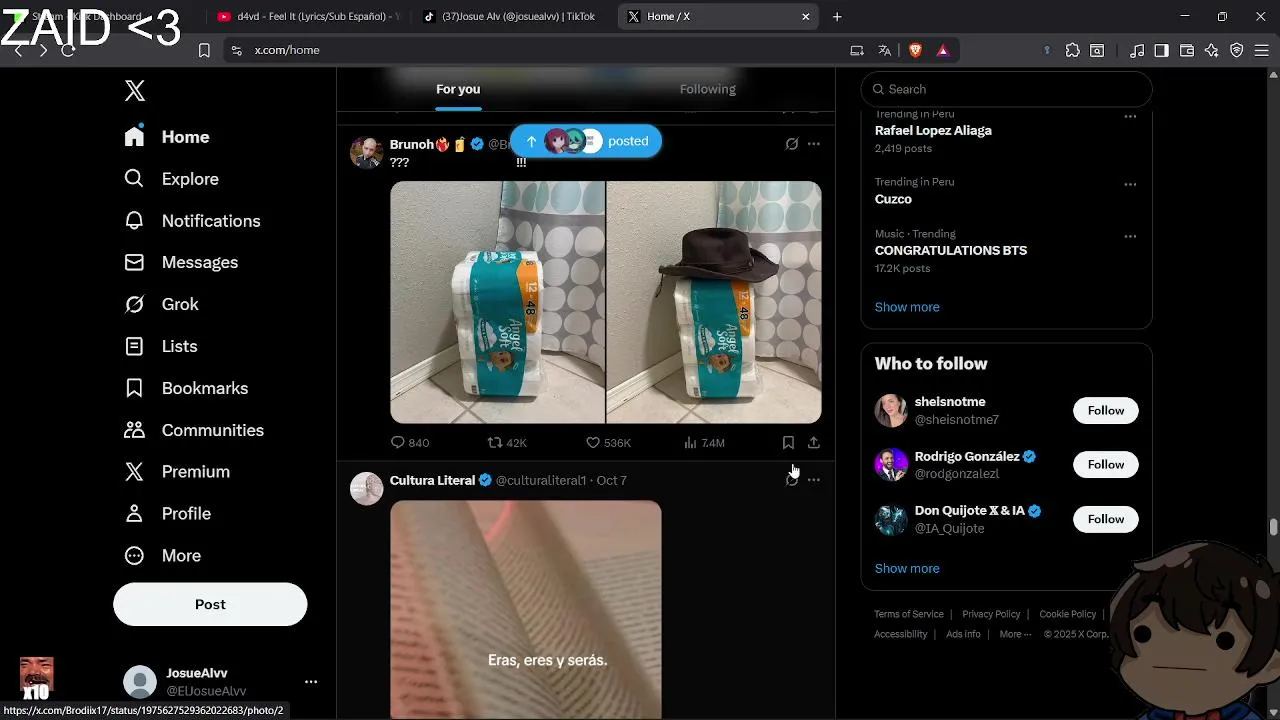Image resolution: width=1280 pixels, height=720 pixels.
Task: Share Brunoh's post
Action: (x=814, y=442)
